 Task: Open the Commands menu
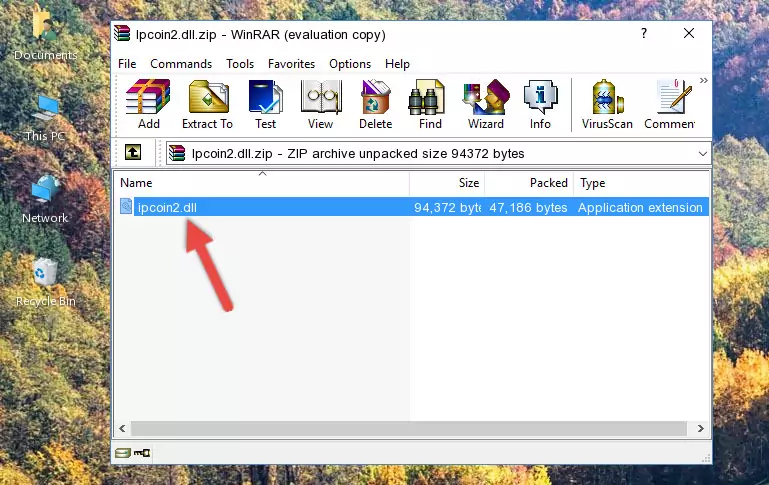click(x=181, y=64)
